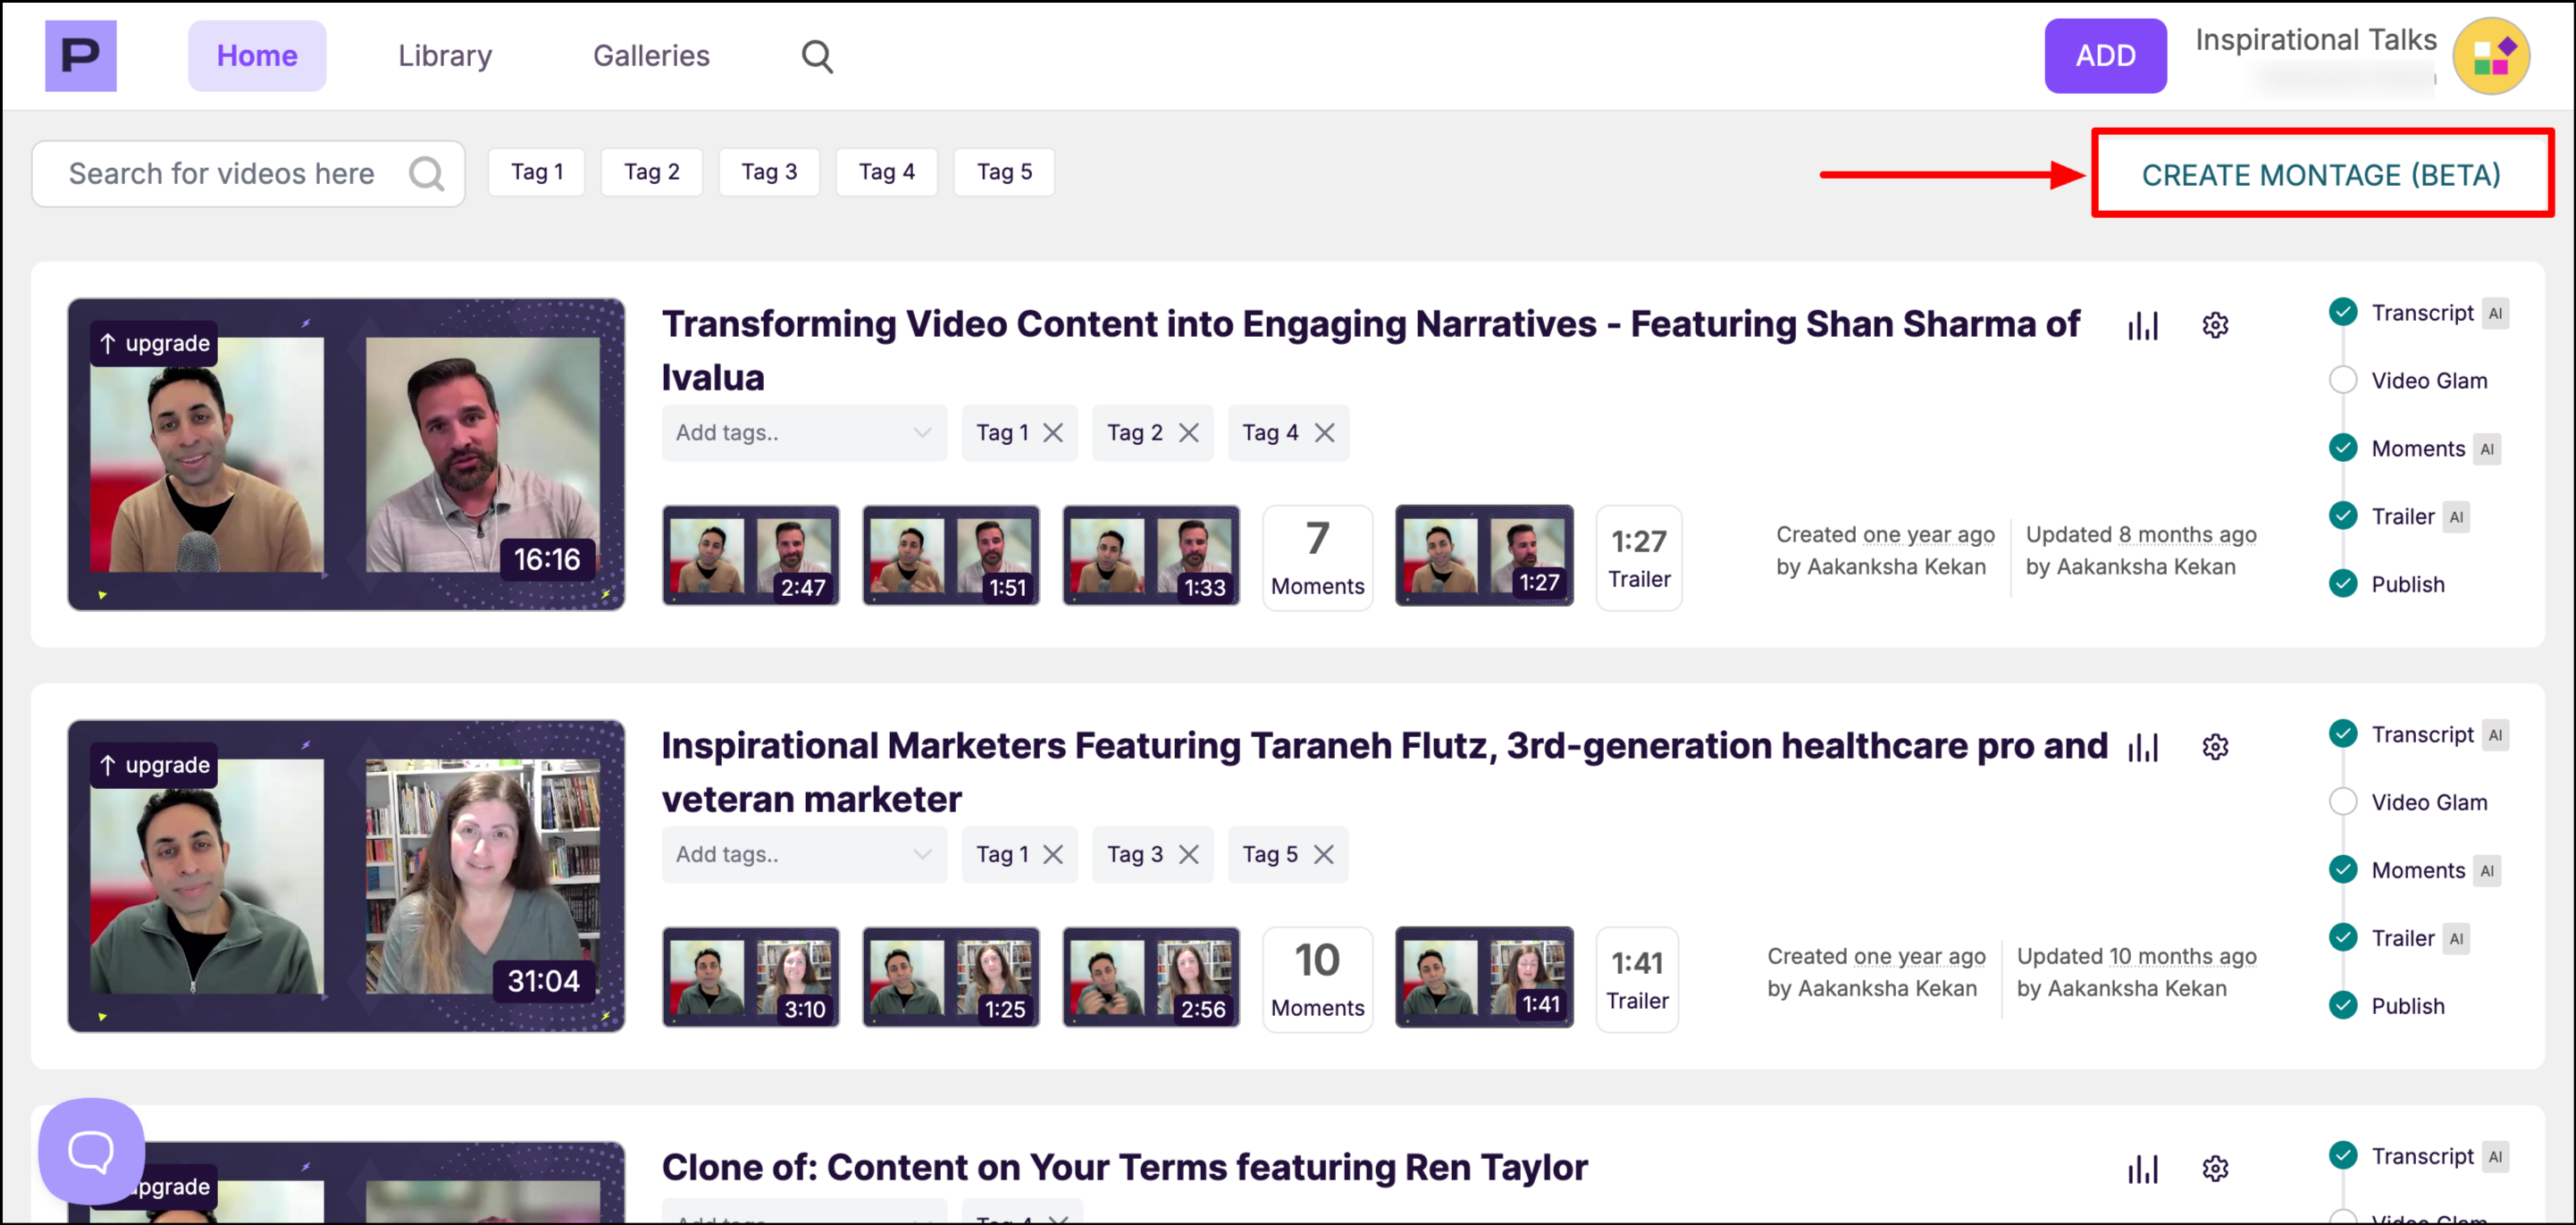Click the profile avatar icon
This screenshot has height=1225, width=2576.
click(2491, 56)
